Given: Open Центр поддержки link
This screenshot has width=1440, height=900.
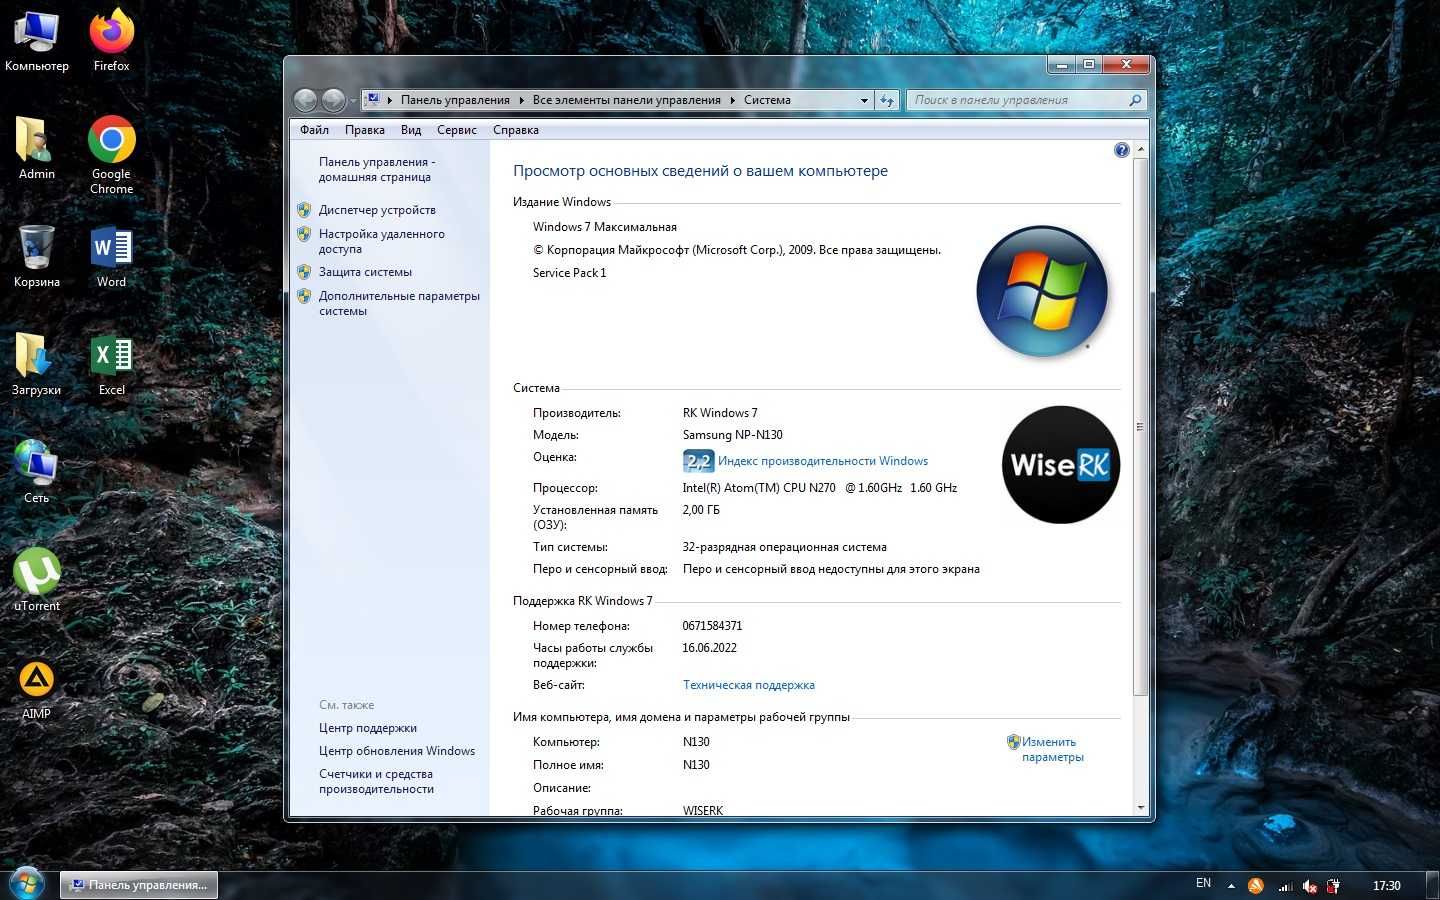Looking at the screenshot, I should pos(368,728).
